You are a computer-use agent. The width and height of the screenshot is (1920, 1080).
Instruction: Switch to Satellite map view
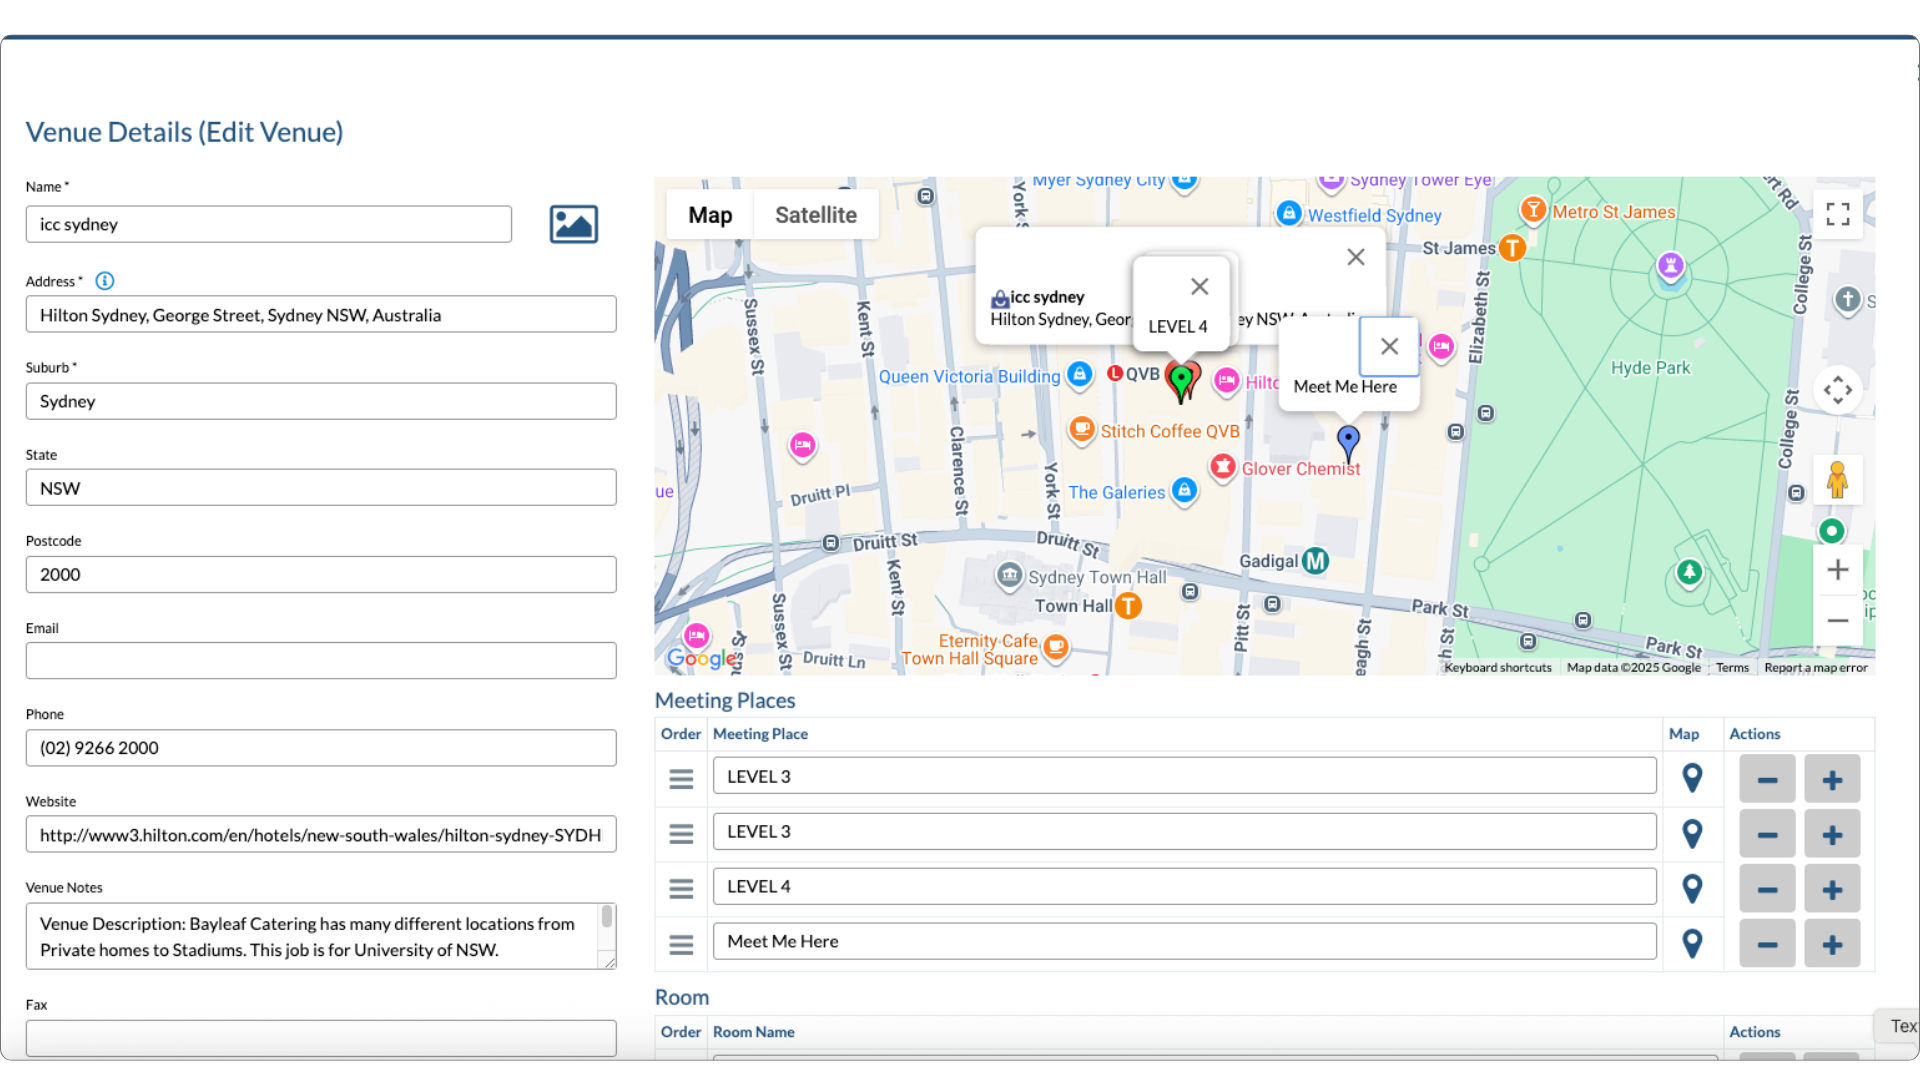[815, 215]
